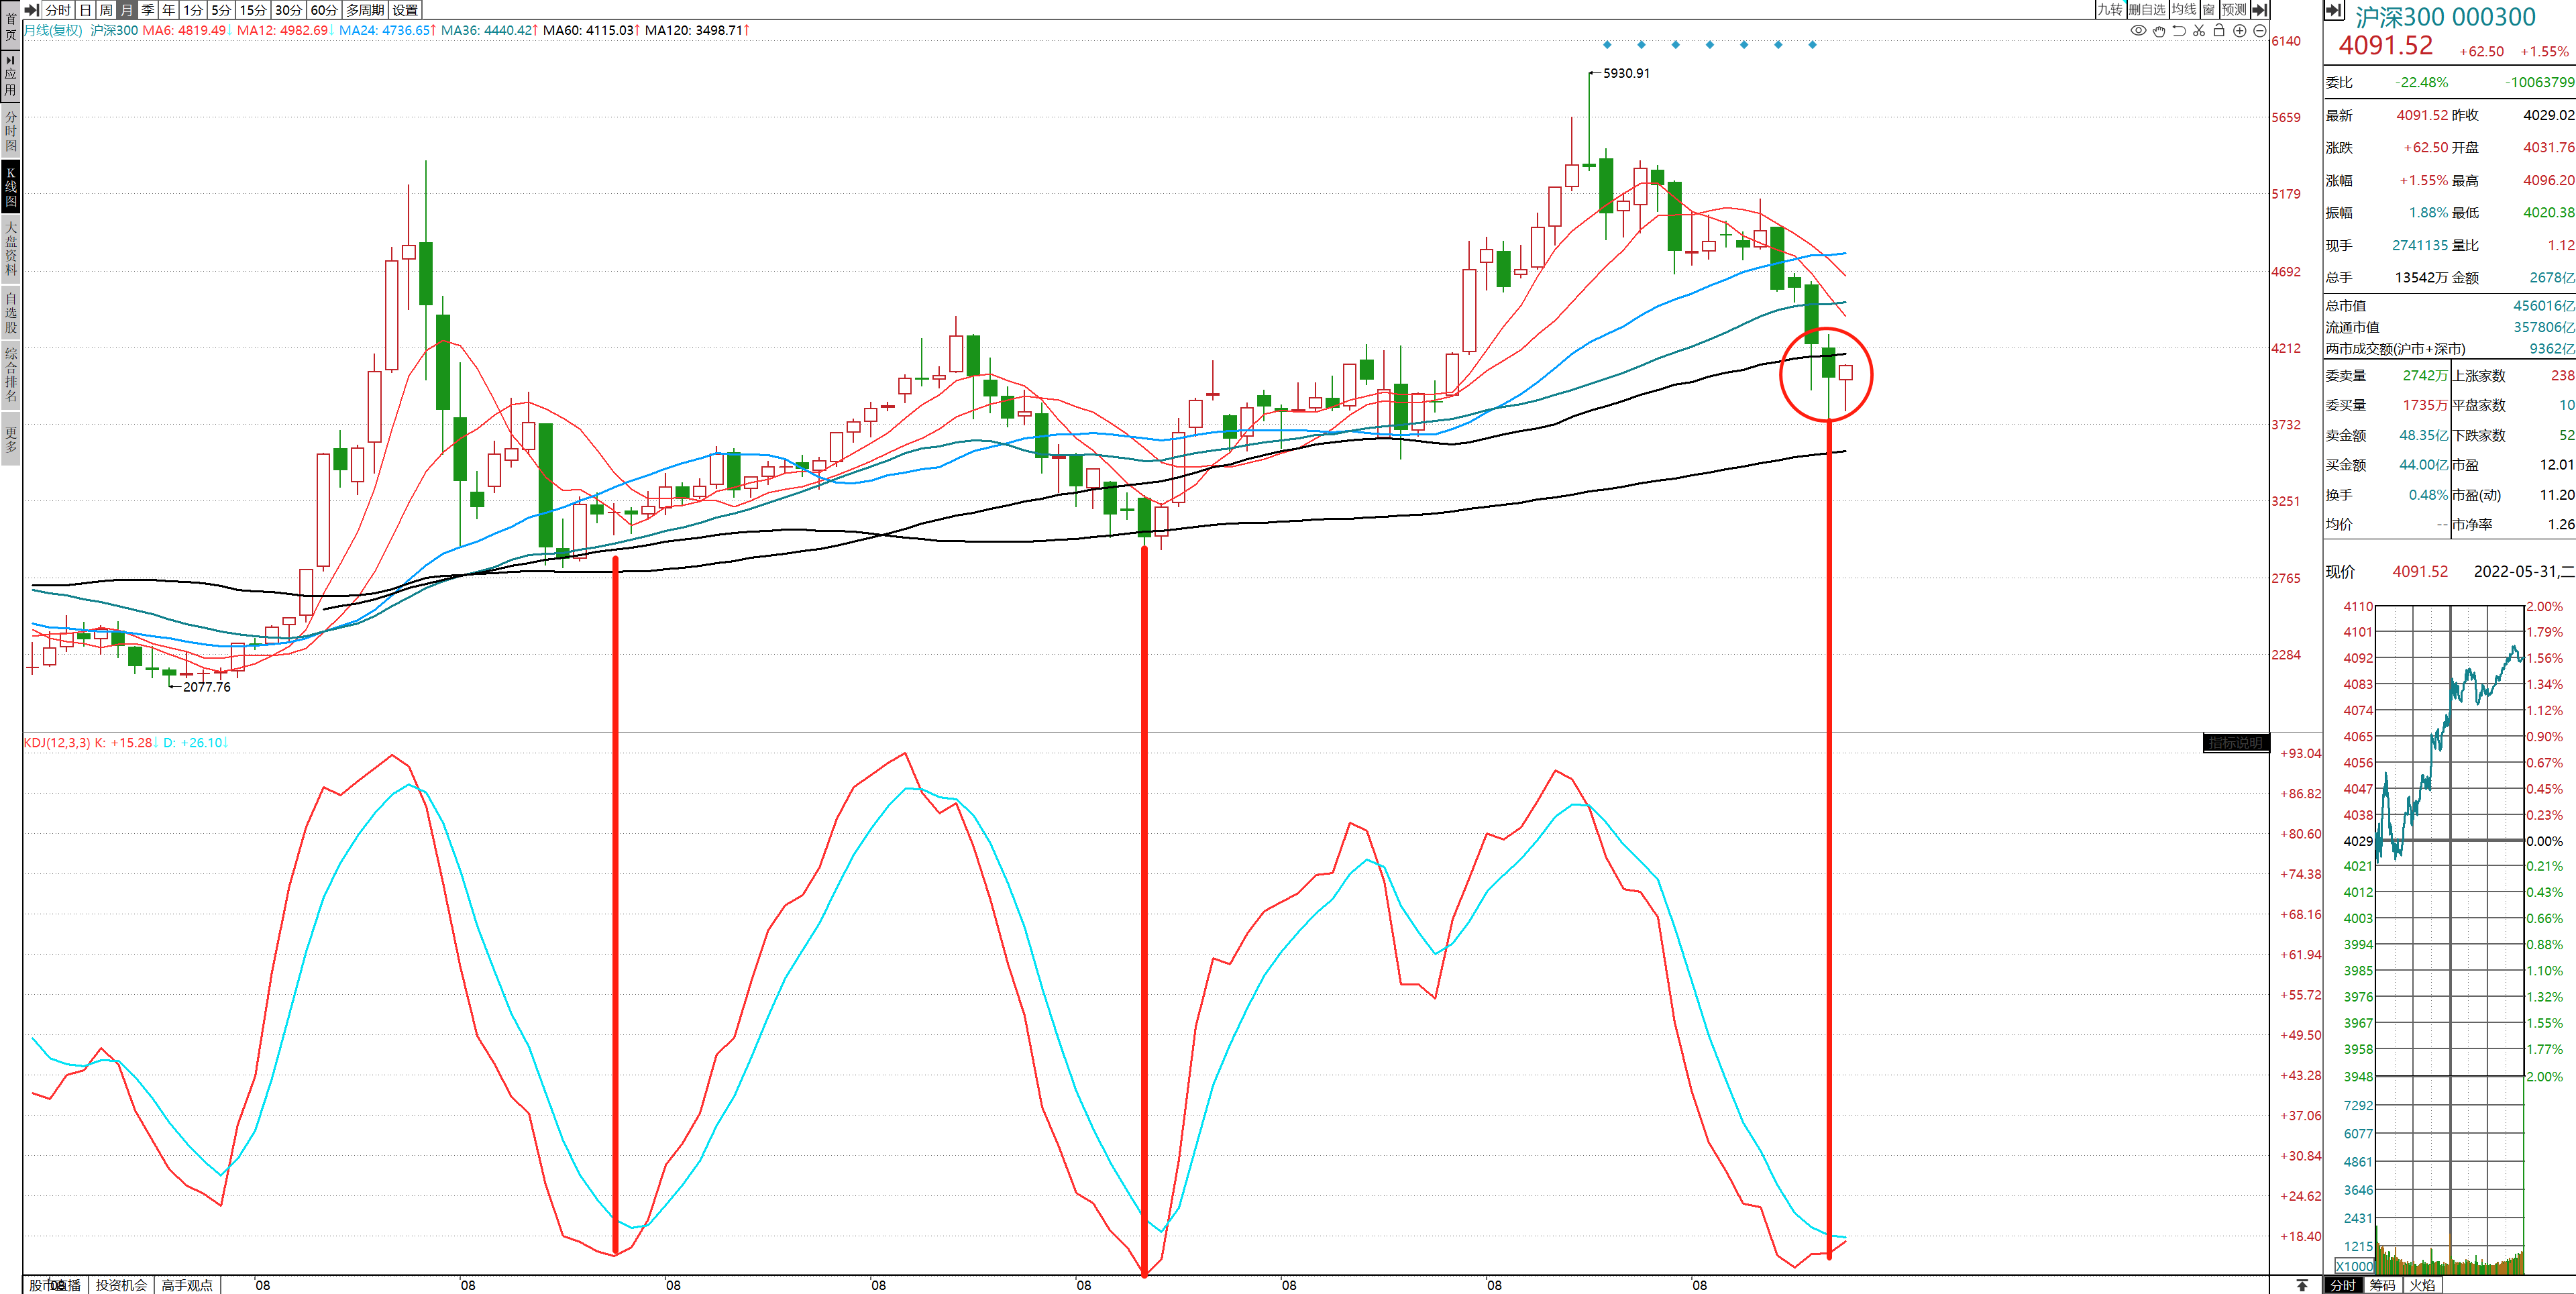Toggle the 九转 indicator button
The width and height of the screenshot is (2576, 1294).
tap(2110, 10)
